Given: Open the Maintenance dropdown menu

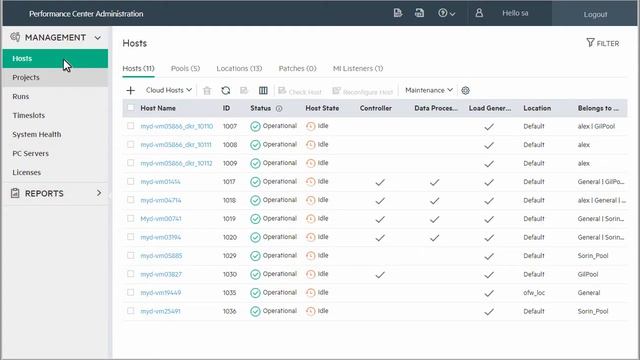Looking at the screenshot, I should point(429,90).
